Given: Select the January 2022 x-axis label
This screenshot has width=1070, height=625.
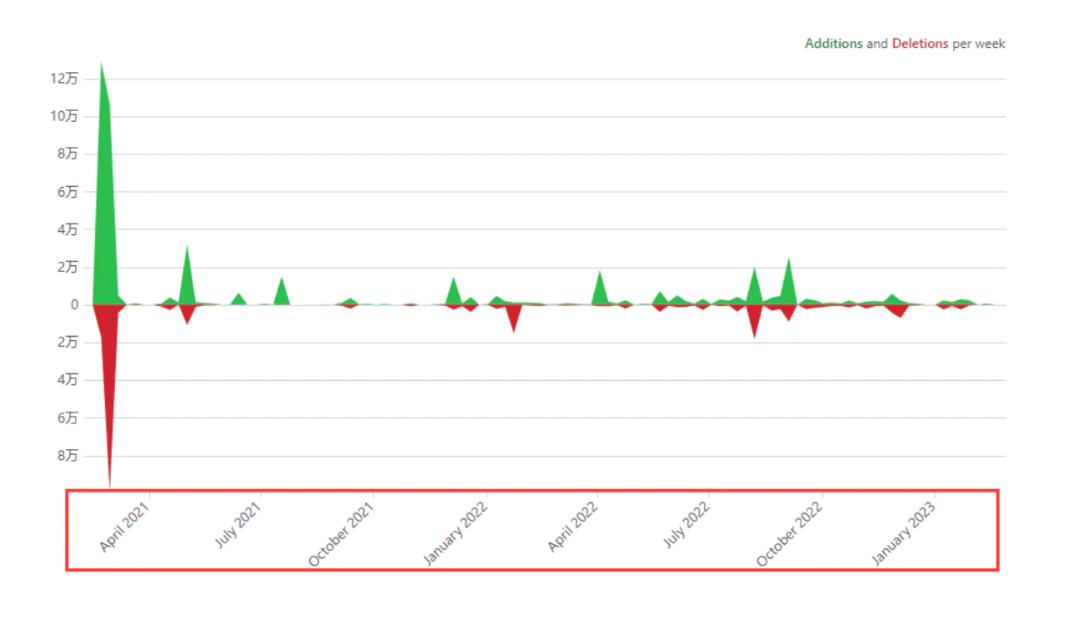Looking at the screenshot, I should tap(455, 534).
